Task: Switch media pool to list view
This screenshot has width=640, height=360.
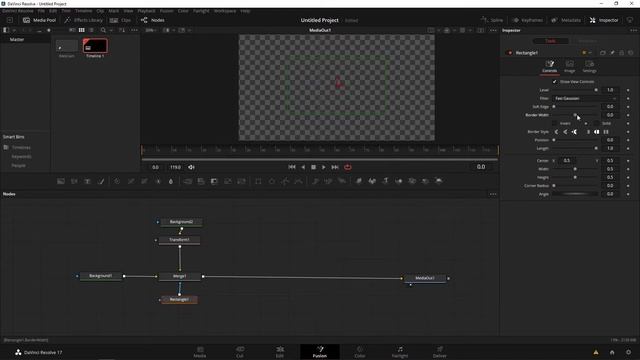Action: [x=91, y=30]
